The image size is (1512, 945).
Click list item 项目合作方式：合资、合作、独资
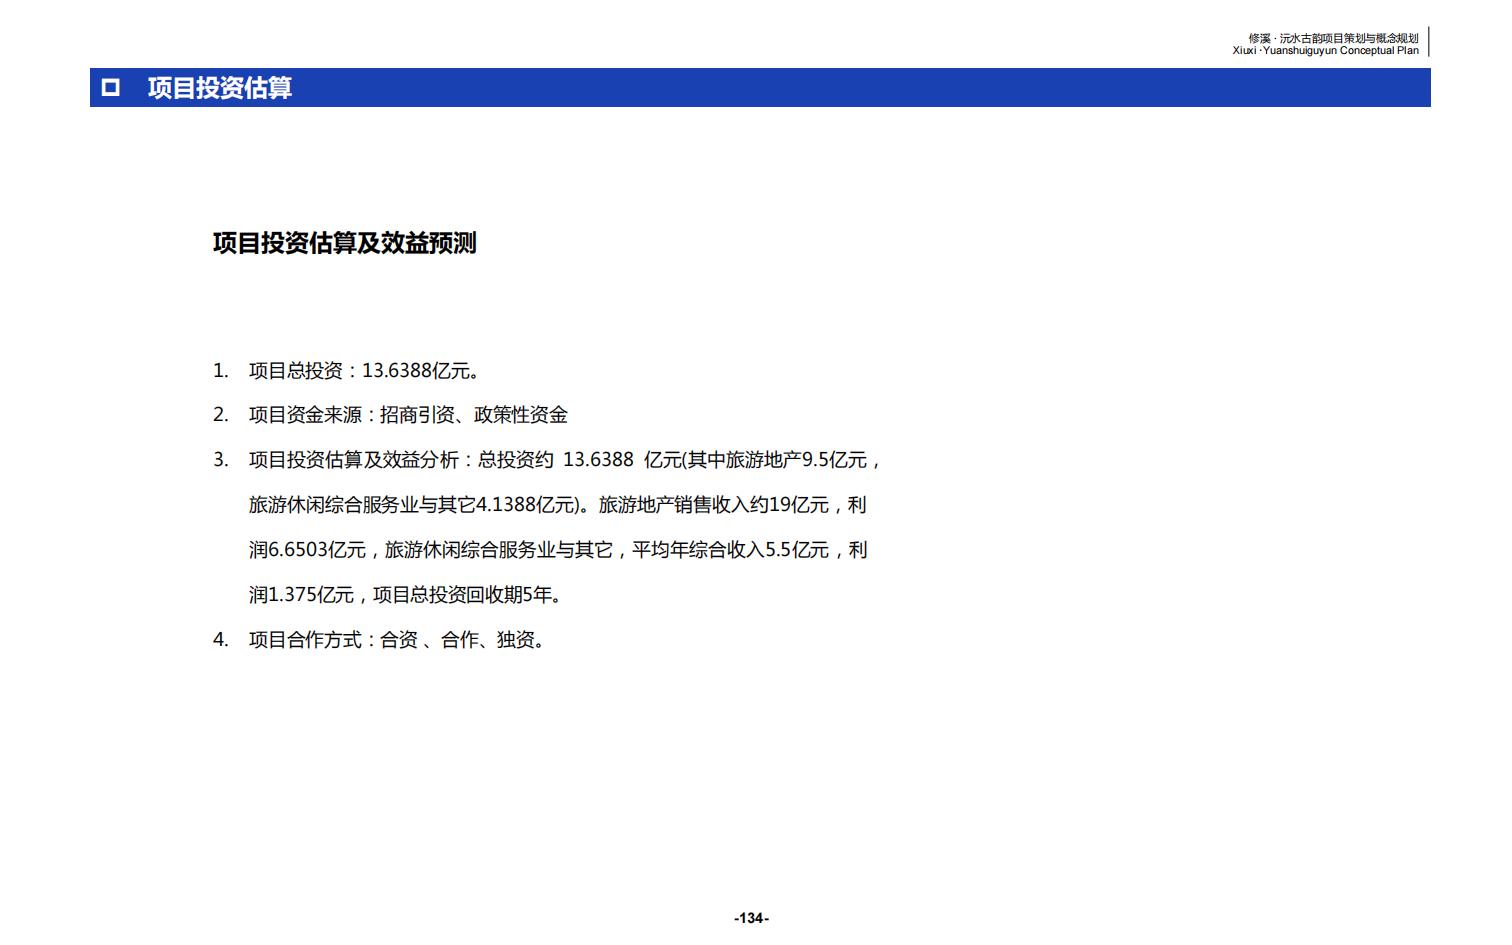click(399, 640)
